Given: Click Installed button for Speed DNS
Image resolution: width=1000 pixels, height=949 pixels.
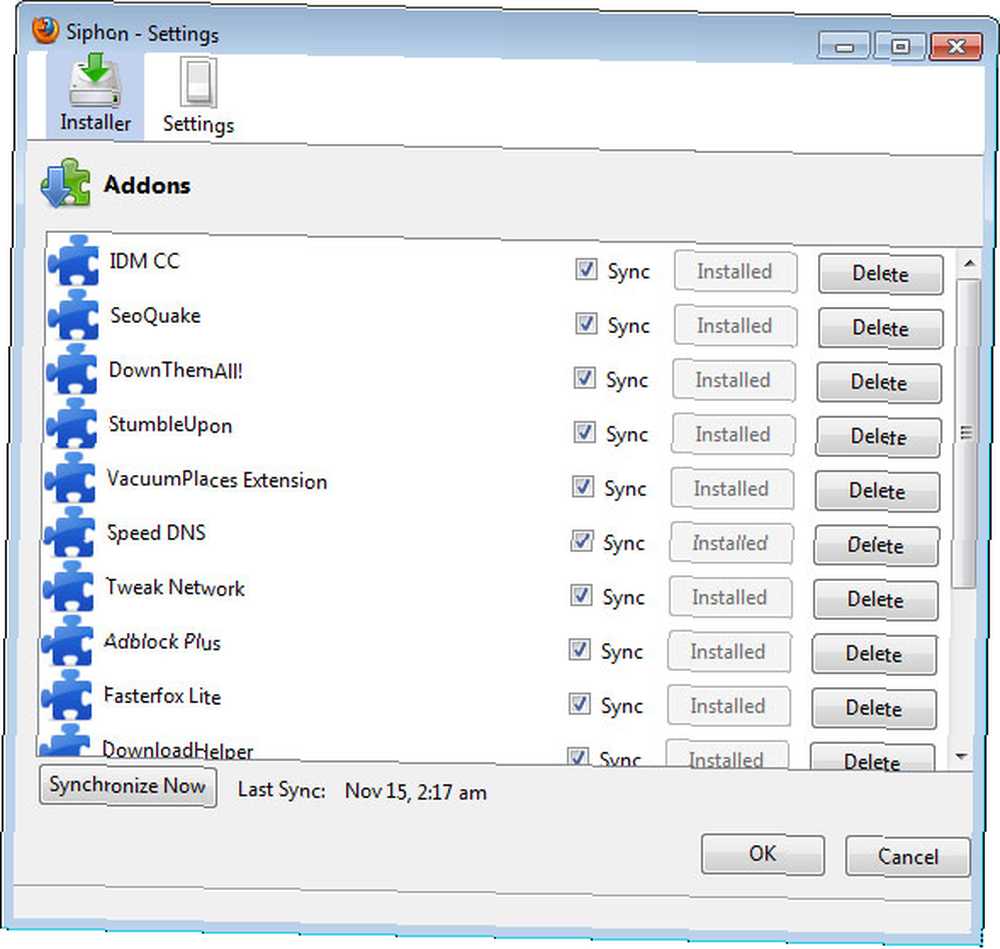Looking at the screenshot, I should [x=731, y=544].
